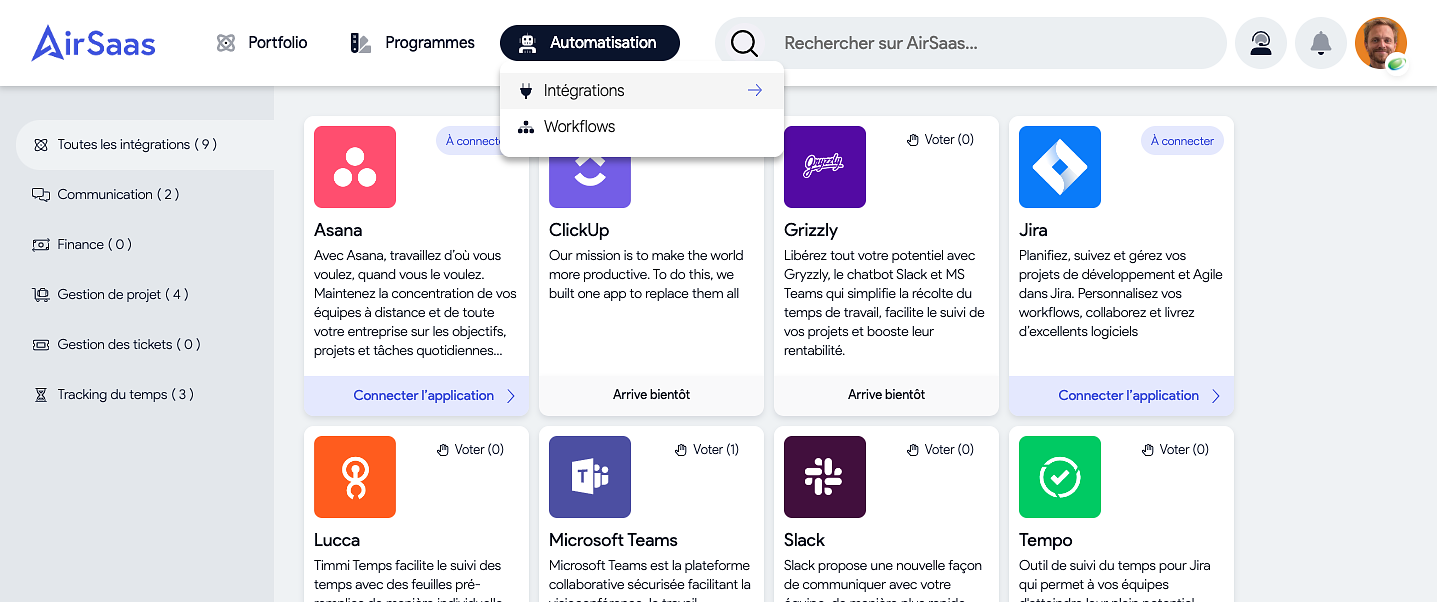Click the Jira À connecter badge
The width and height of the screenshot is (1437, 602).
click(x=1182, y=141)
